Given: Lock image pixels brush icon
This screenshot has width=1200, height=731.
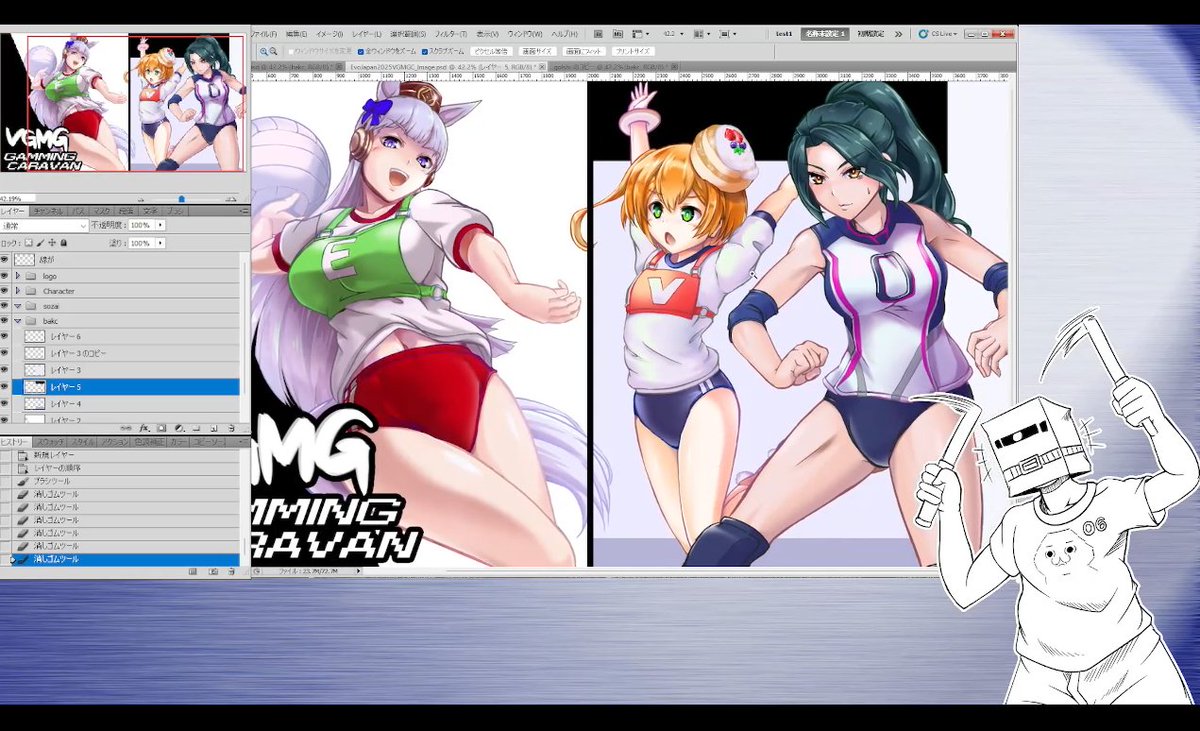Looking at the screenshot, I should 40,243.
